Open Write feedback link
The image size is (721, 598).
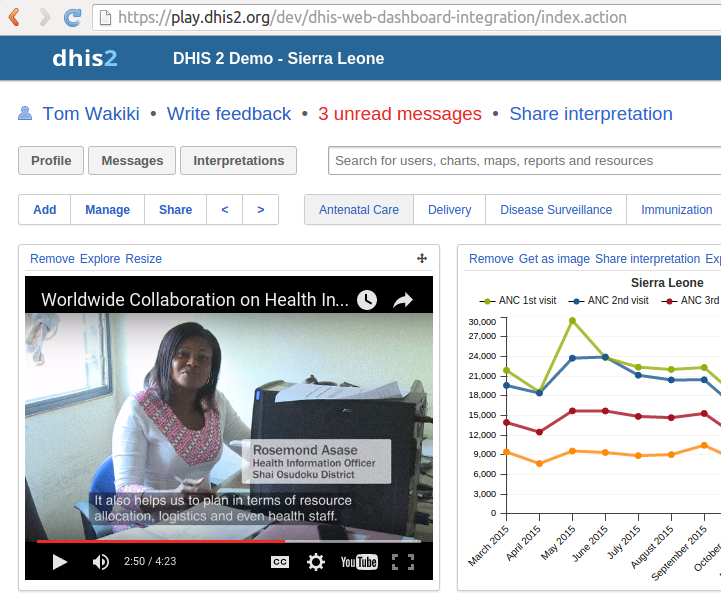click(229, 114)
